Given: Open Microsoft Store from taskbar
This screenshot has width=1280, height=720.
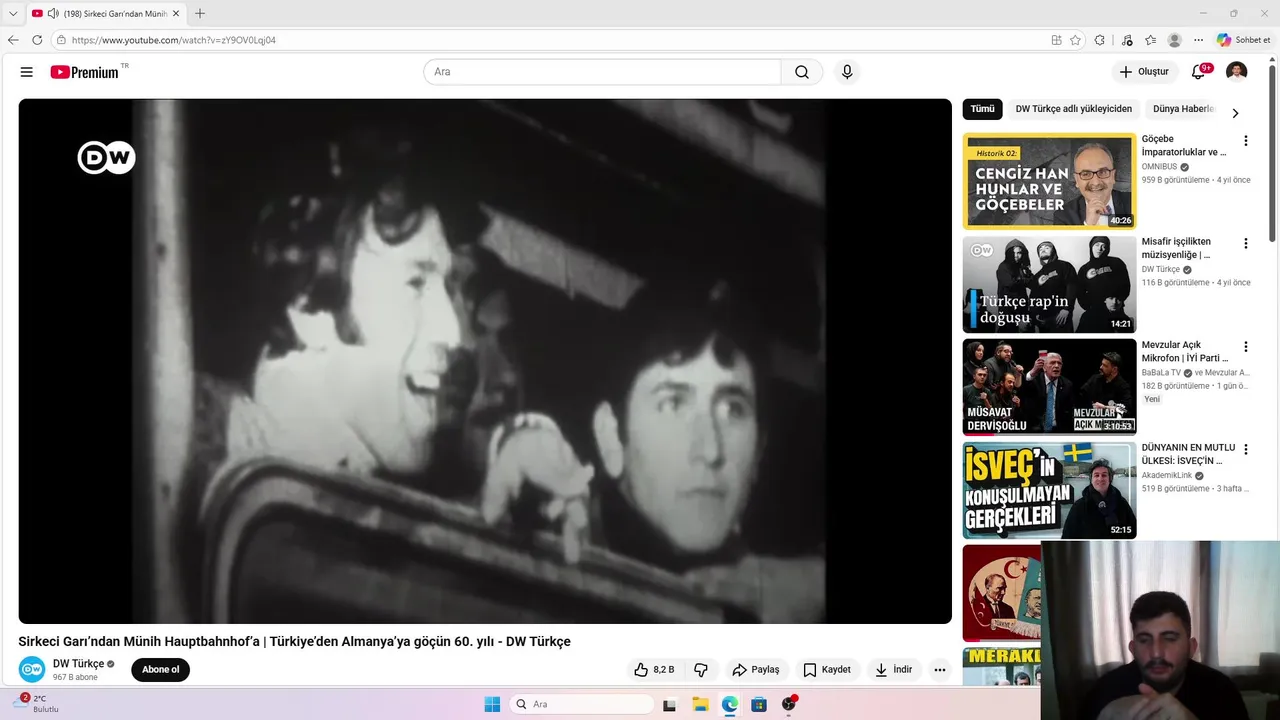Looking at the screenshot, I should click(759, 704).
